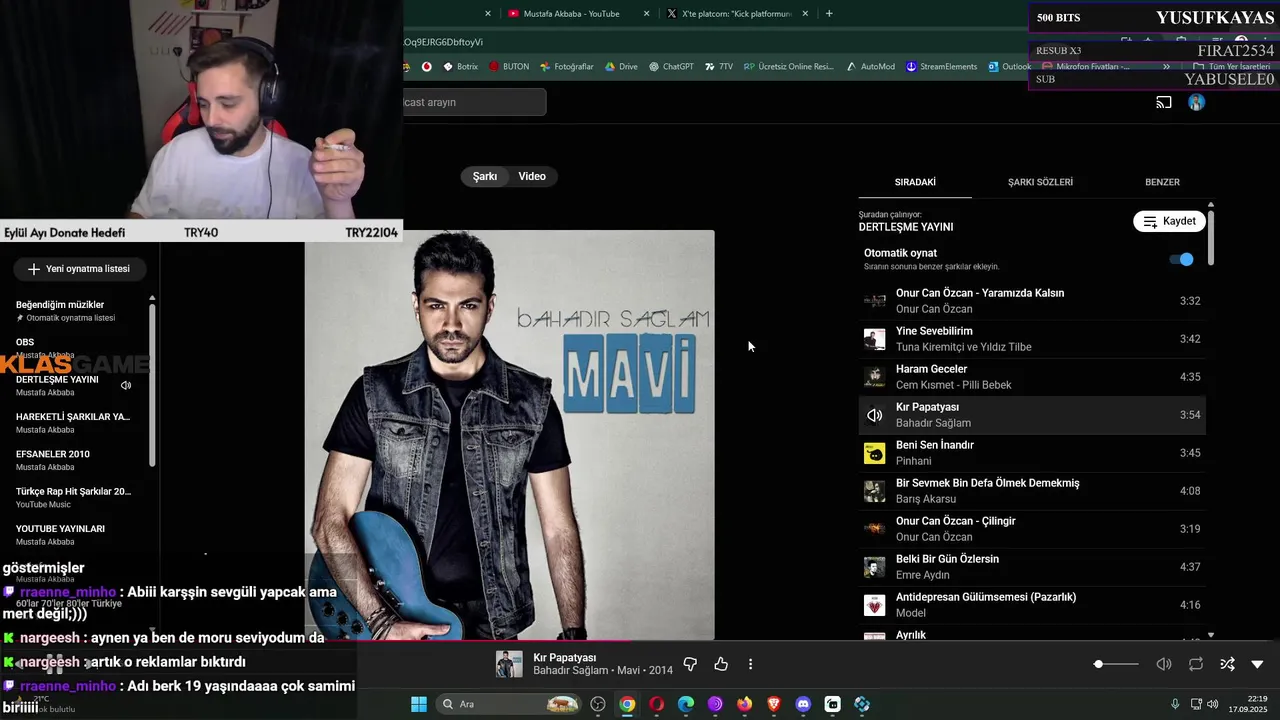Toggle repeat mode in the player bar
Viewport: 1280px width, 720px height.
[x=1196, y=664]
